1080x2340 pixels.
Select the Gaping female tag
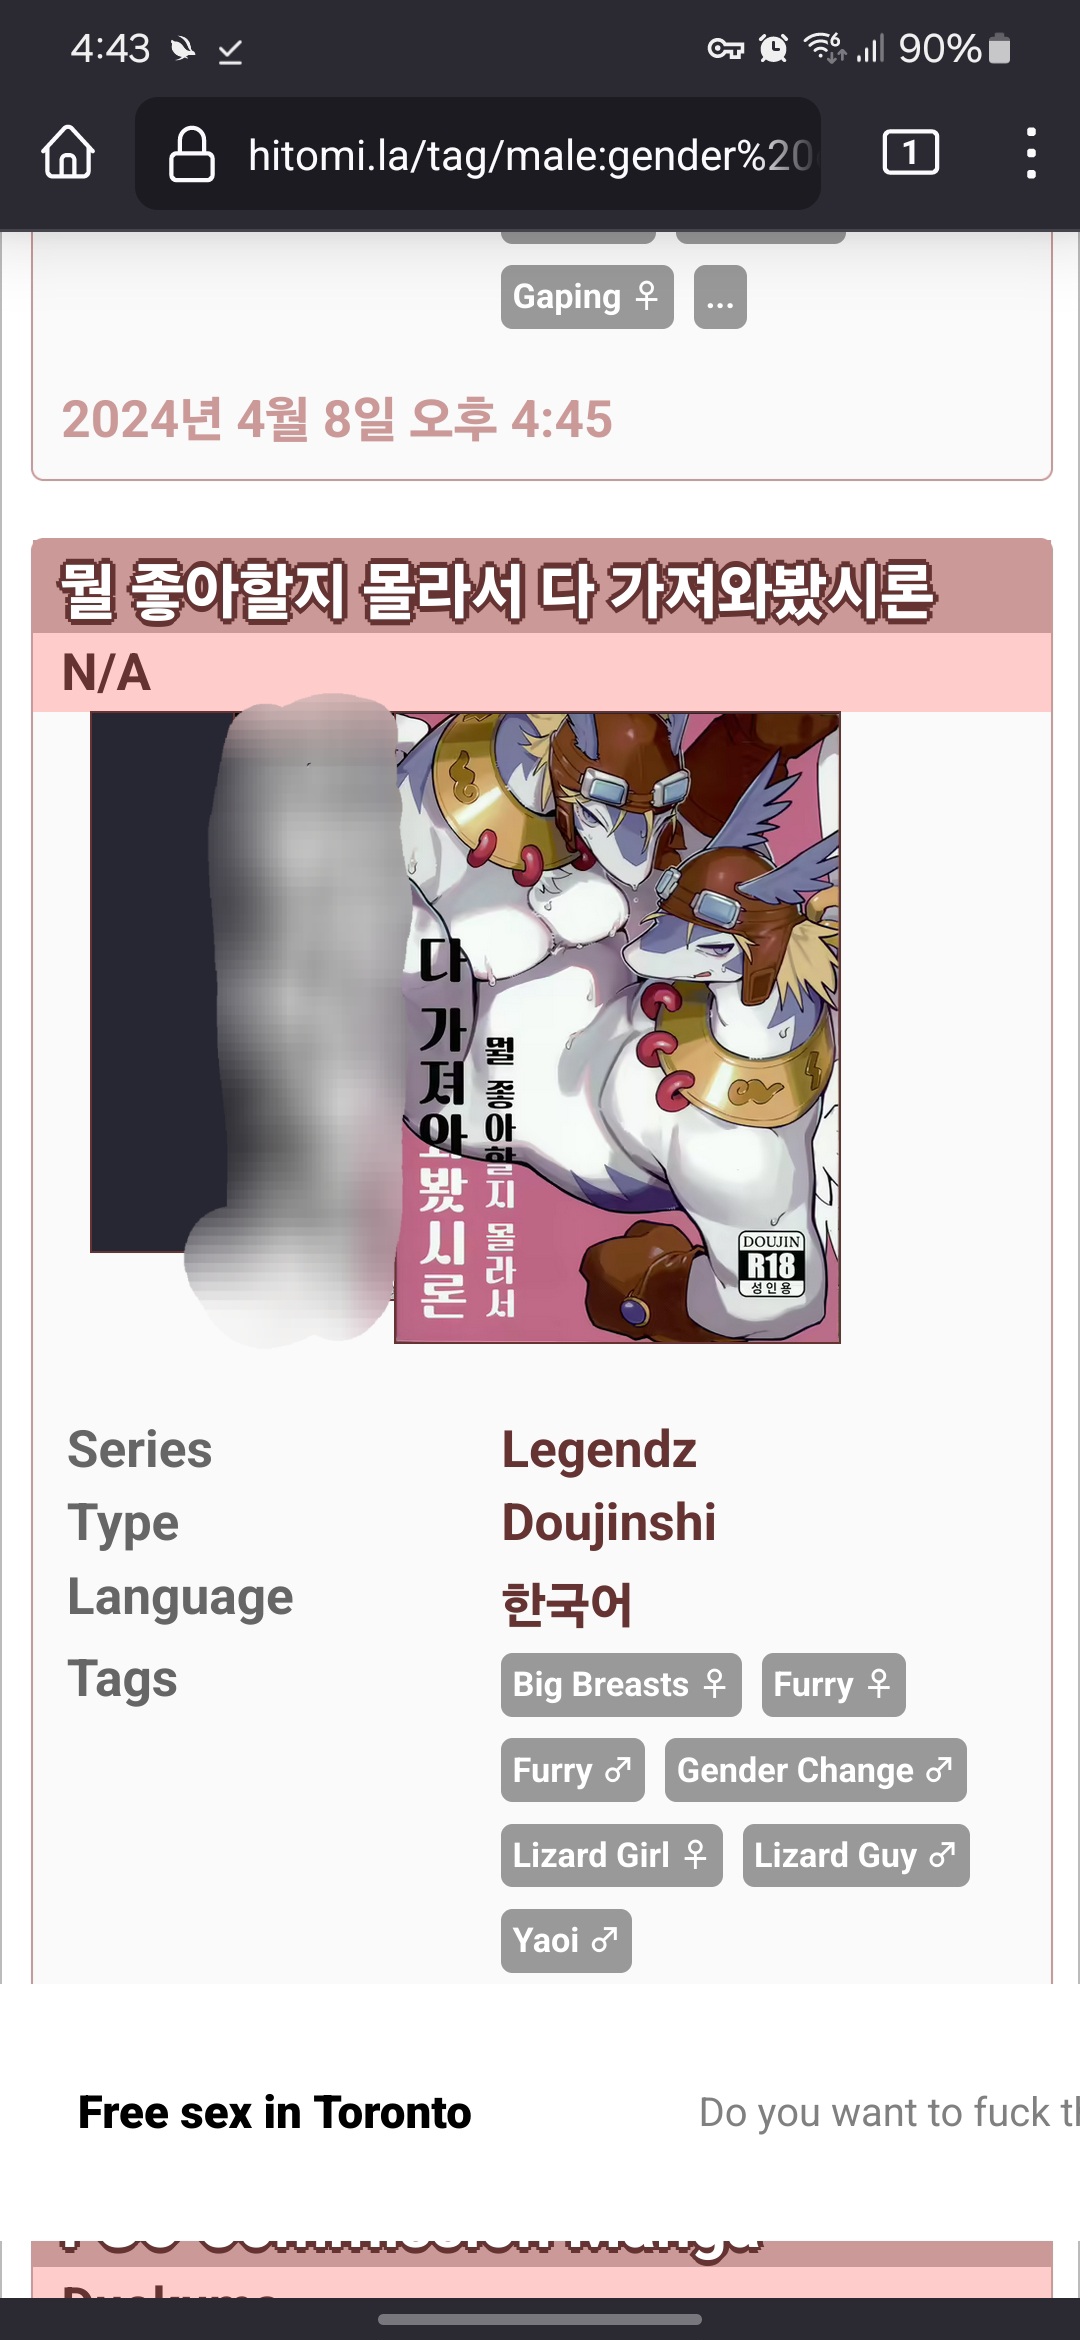[x=587, y=297]
